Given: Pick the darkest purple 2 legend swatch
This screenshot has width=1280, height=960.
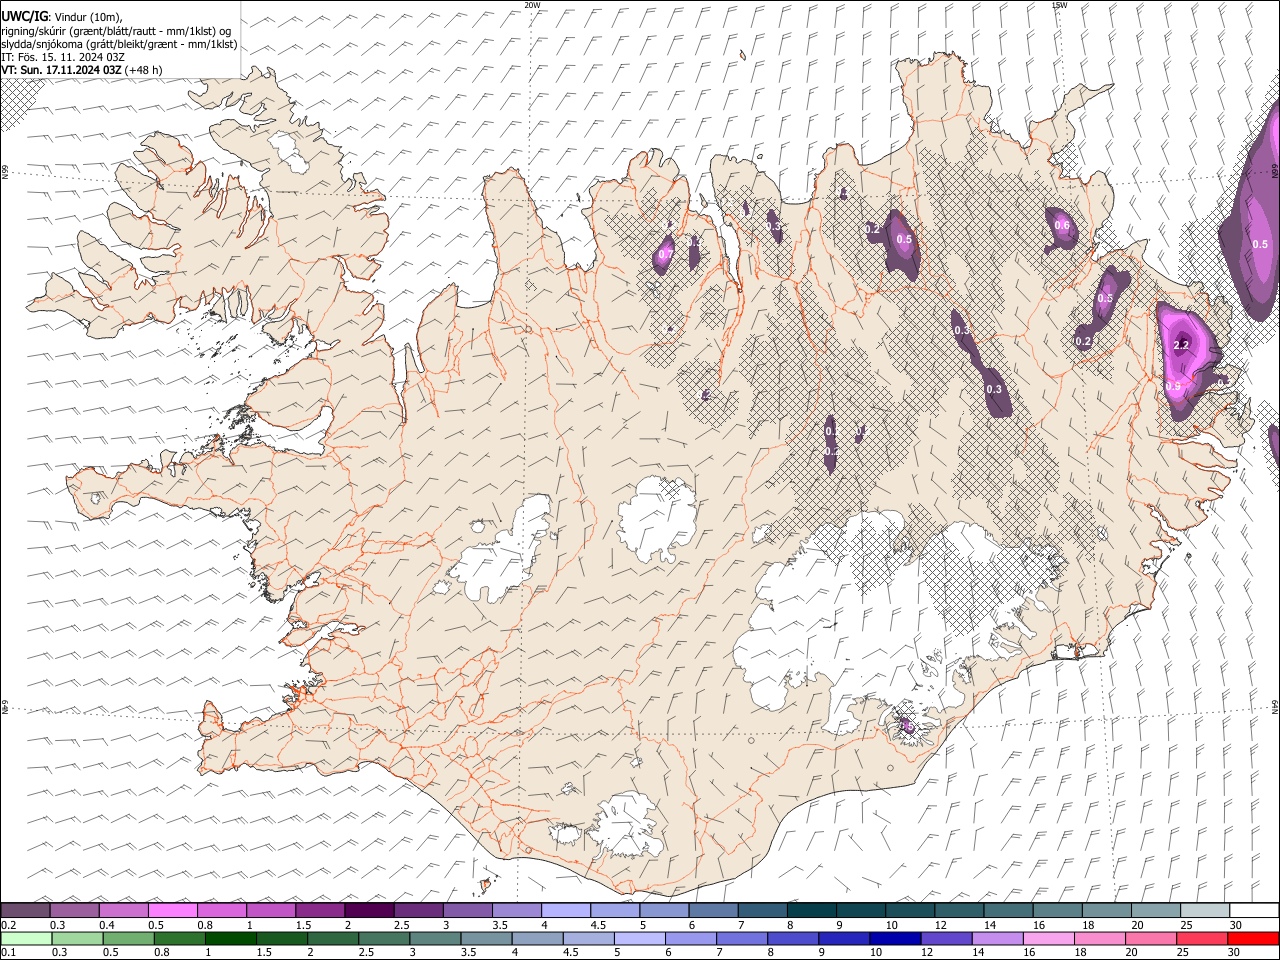Looking at the screenshot, I should [x=368, y=910].
